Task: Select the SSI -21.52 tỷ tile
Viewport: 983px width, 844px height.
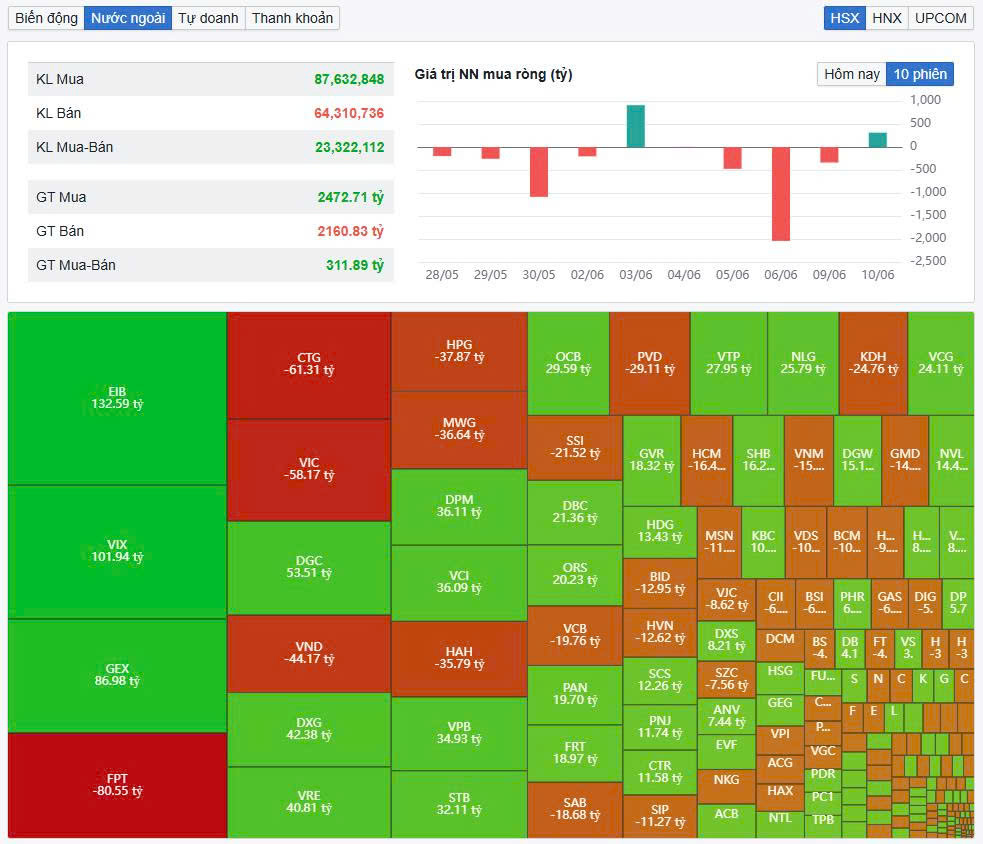Action: [x=575, y=448]
